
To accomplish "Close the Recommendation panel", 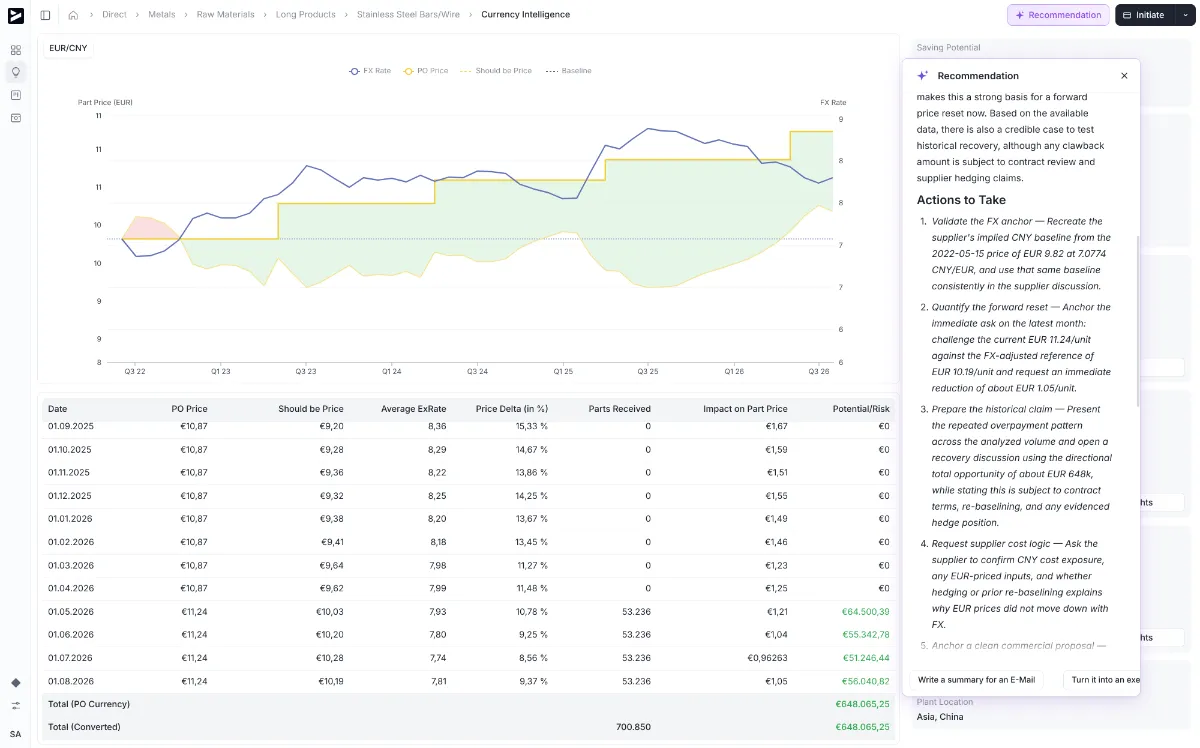I will 1124,76.
